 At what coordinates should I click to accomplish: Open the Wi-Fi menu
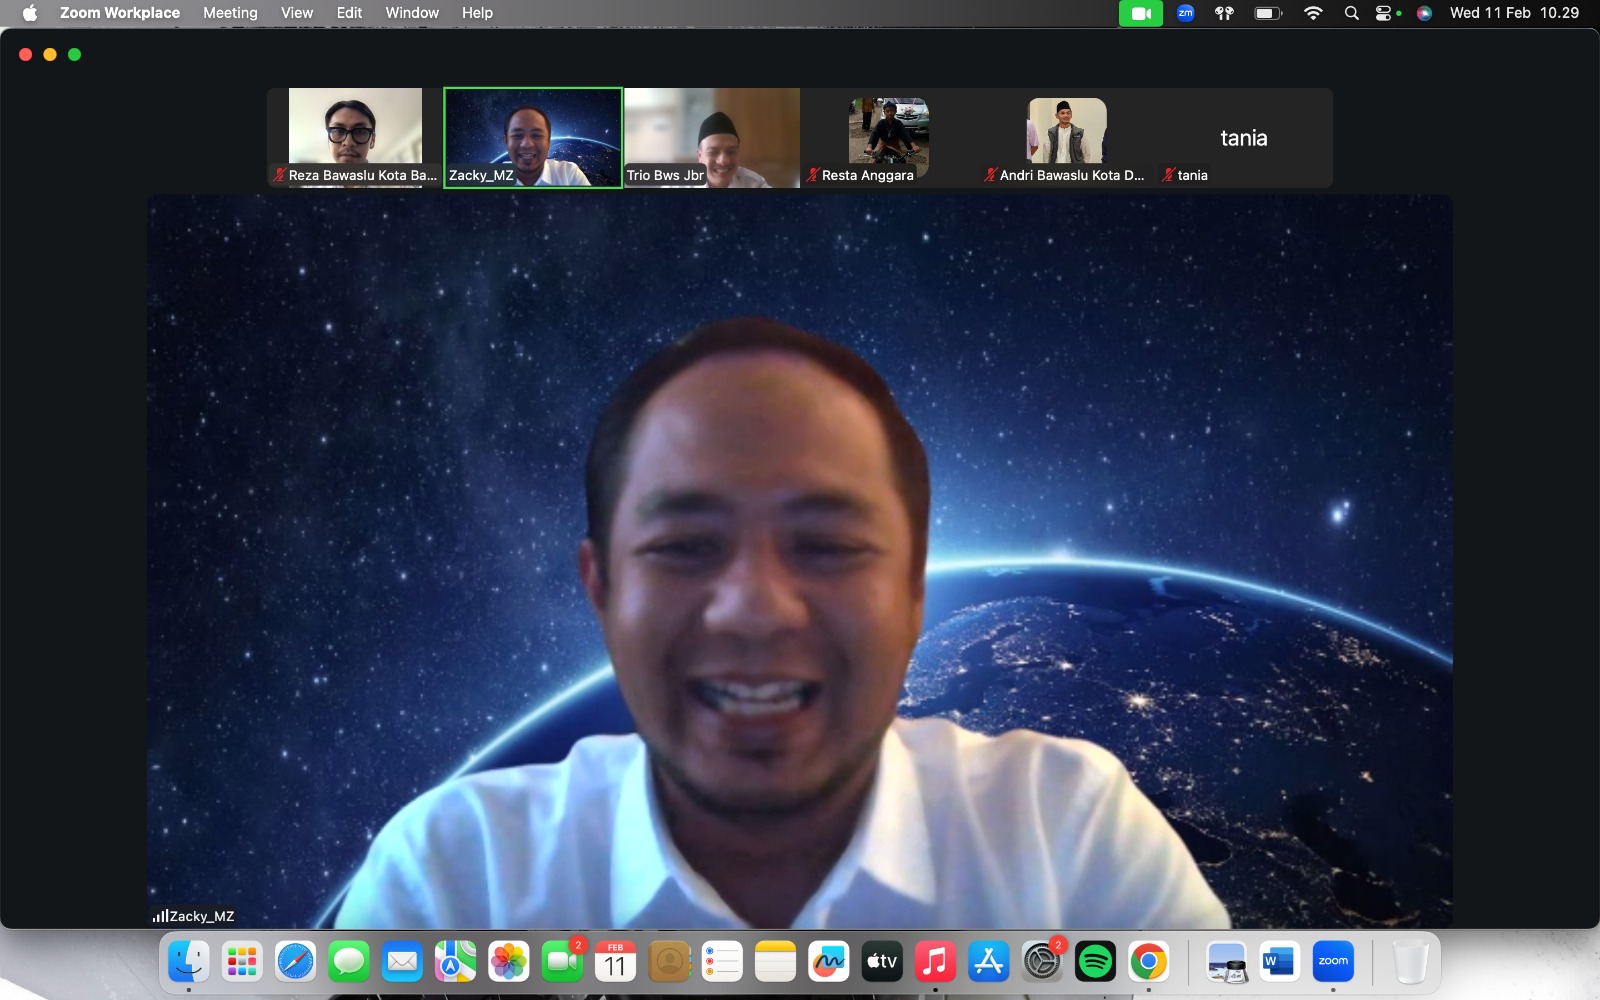pyautogui.click(x=1313, y=13)
